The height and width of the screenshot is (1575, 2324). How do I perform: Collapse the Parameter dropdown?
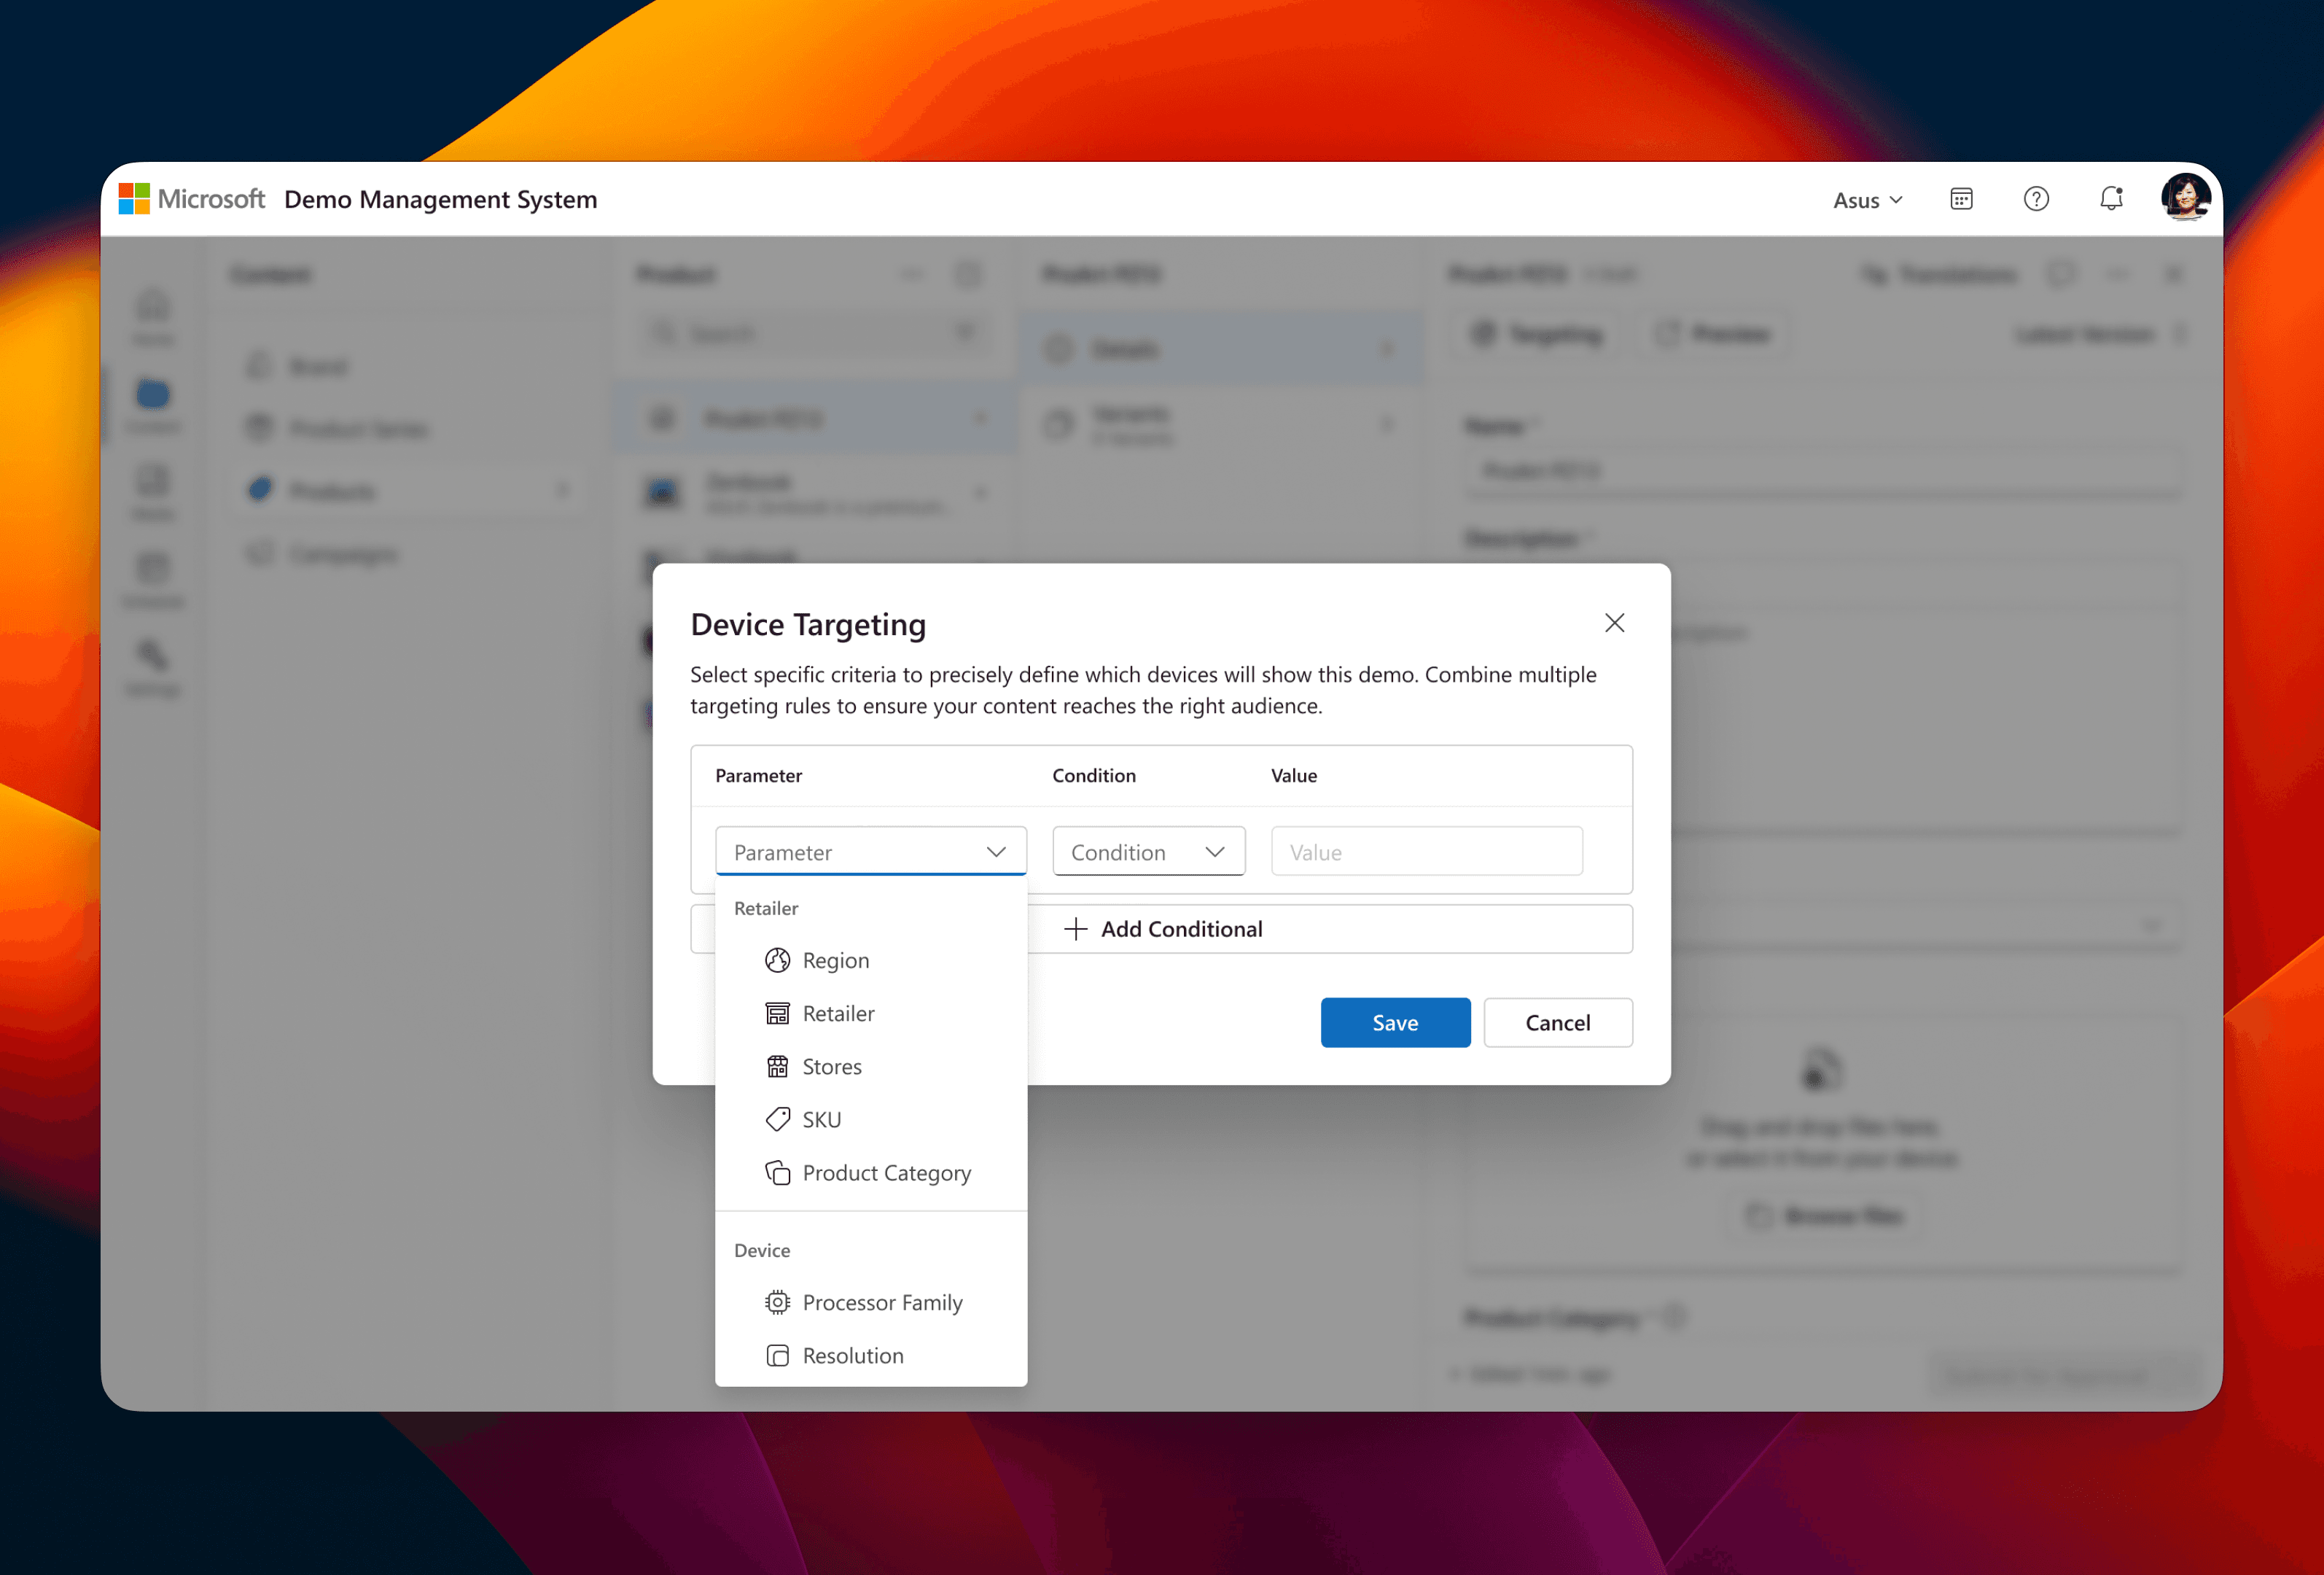(995, 852)
